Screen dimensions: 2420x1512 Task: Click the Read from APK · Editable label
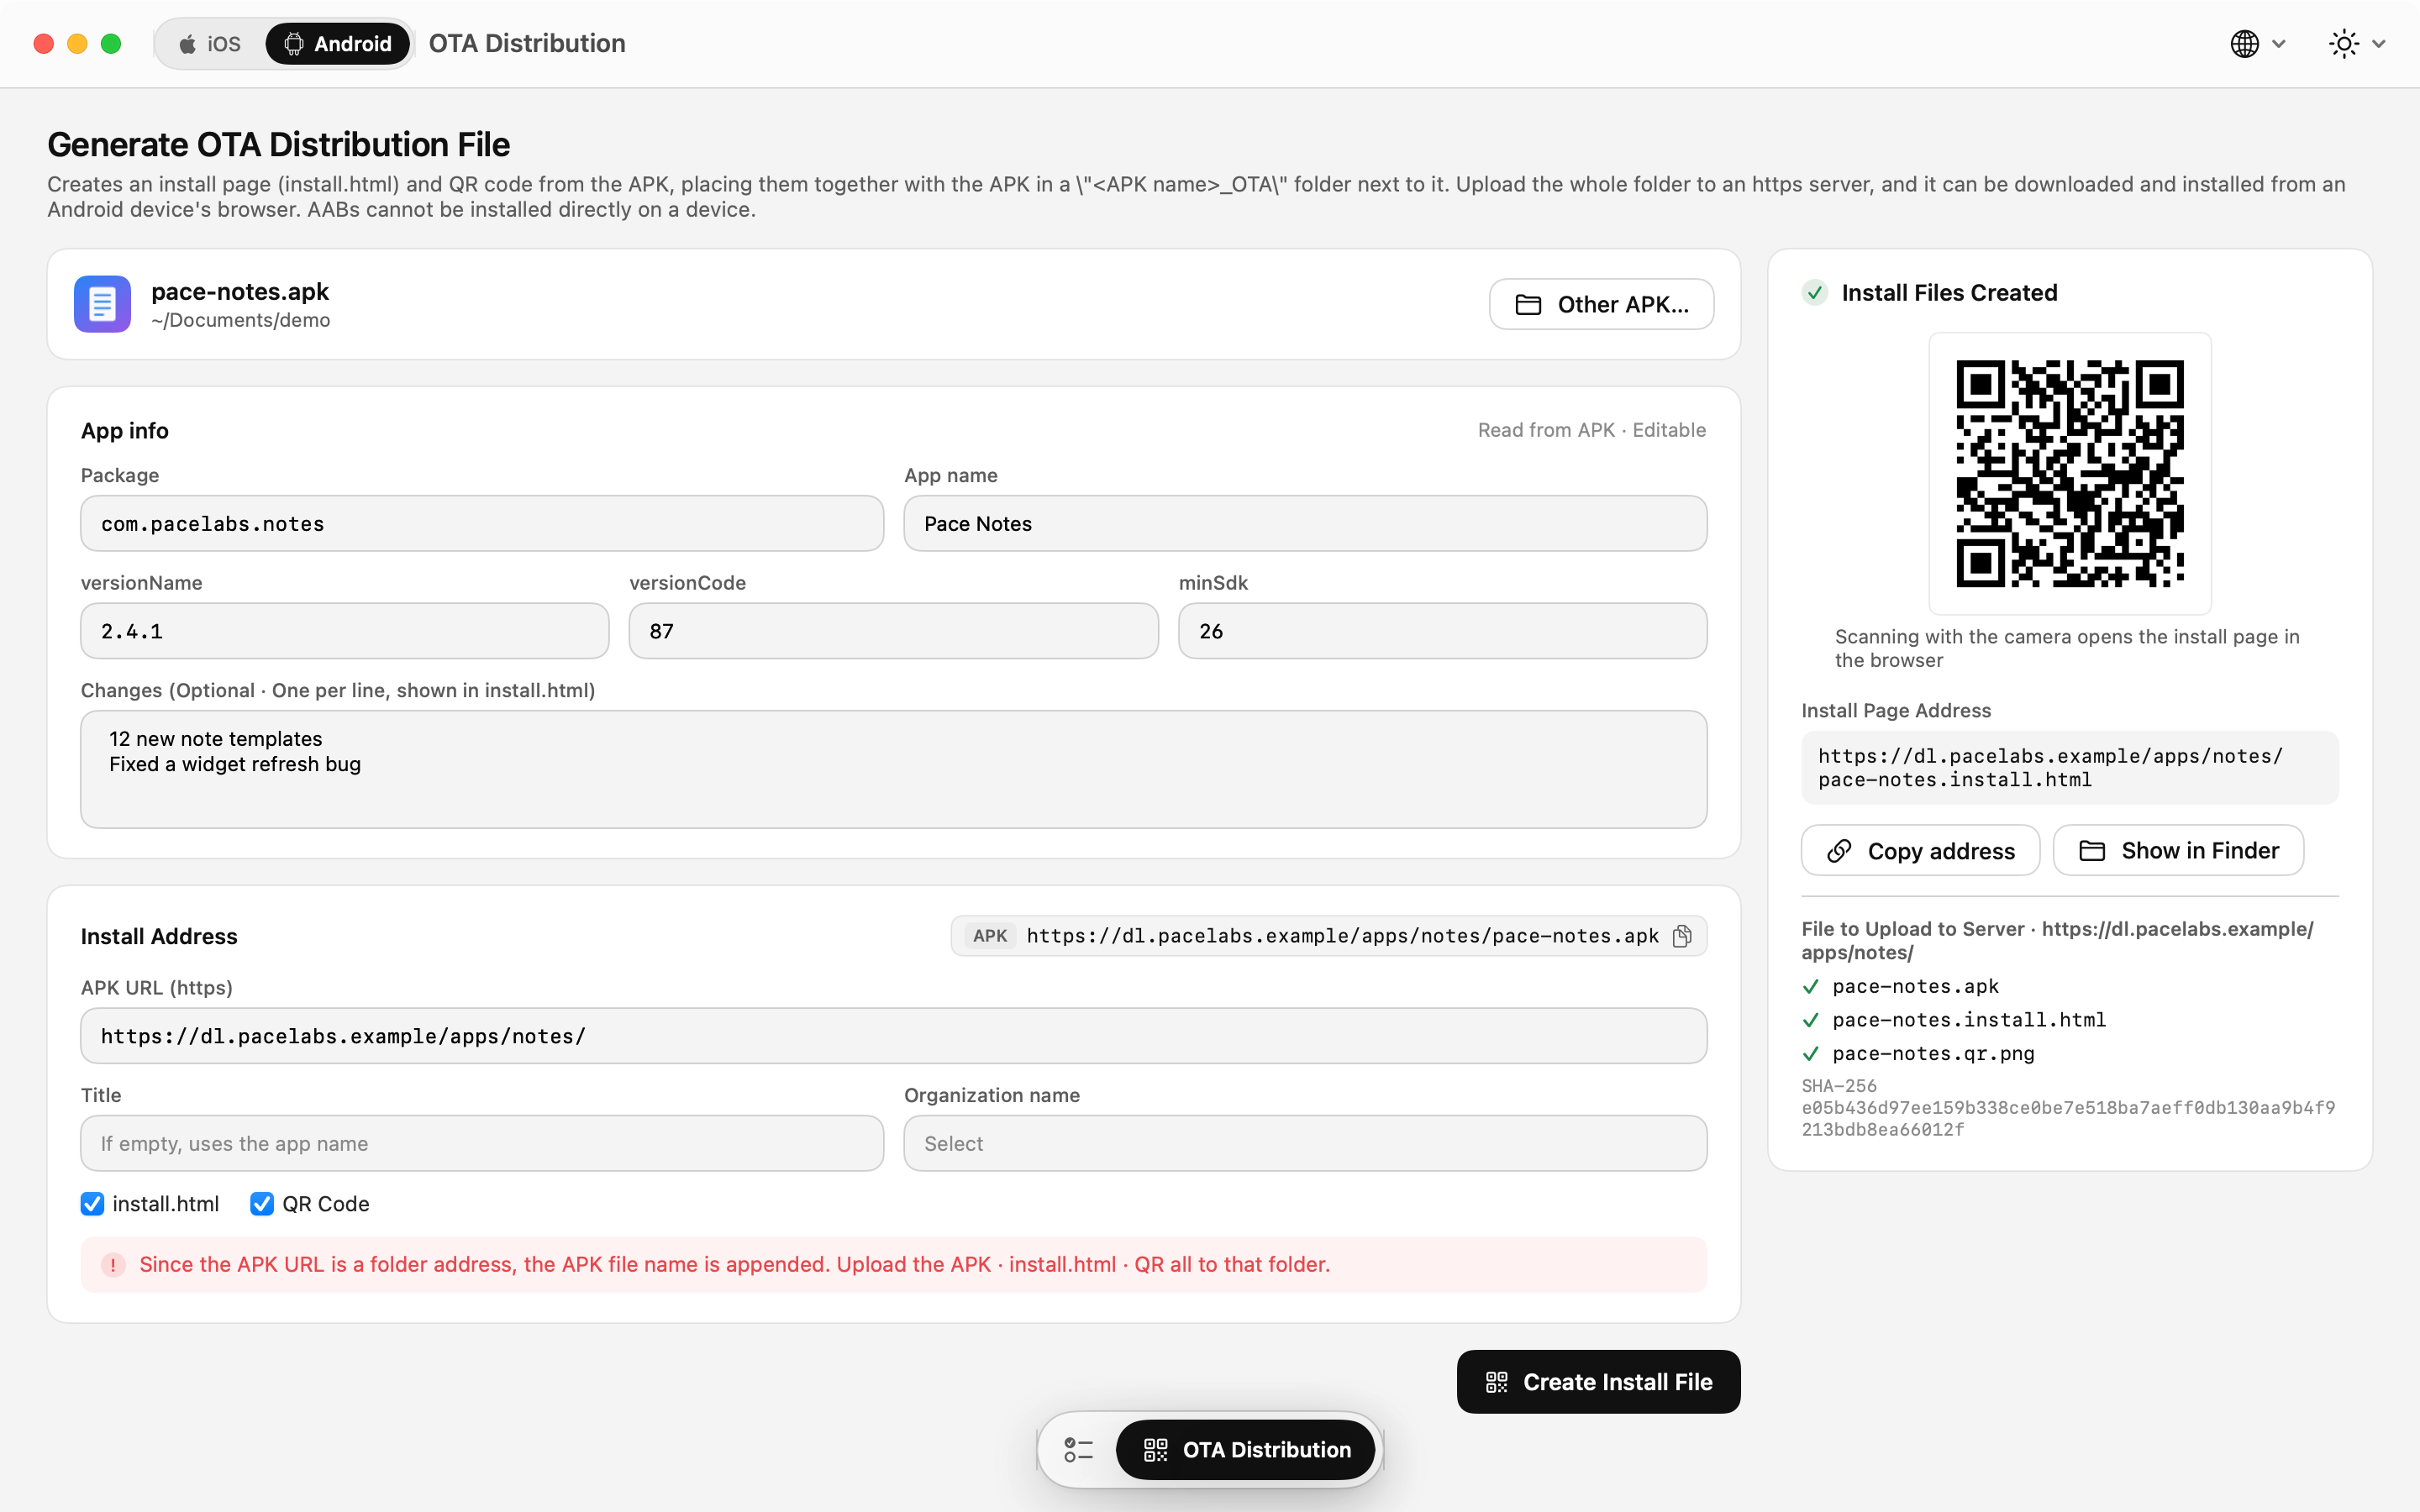[x=1592, y=430]
